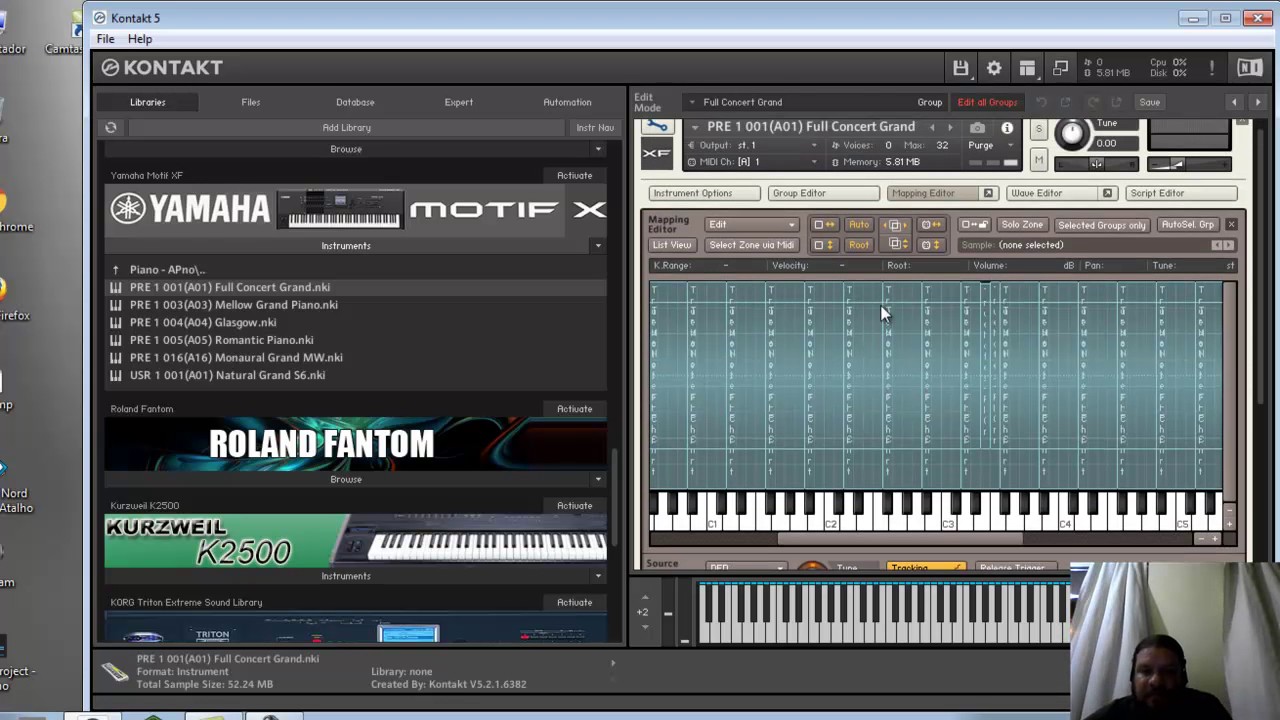Open Mapping Editor in external window icon

(x=988, y=193)
